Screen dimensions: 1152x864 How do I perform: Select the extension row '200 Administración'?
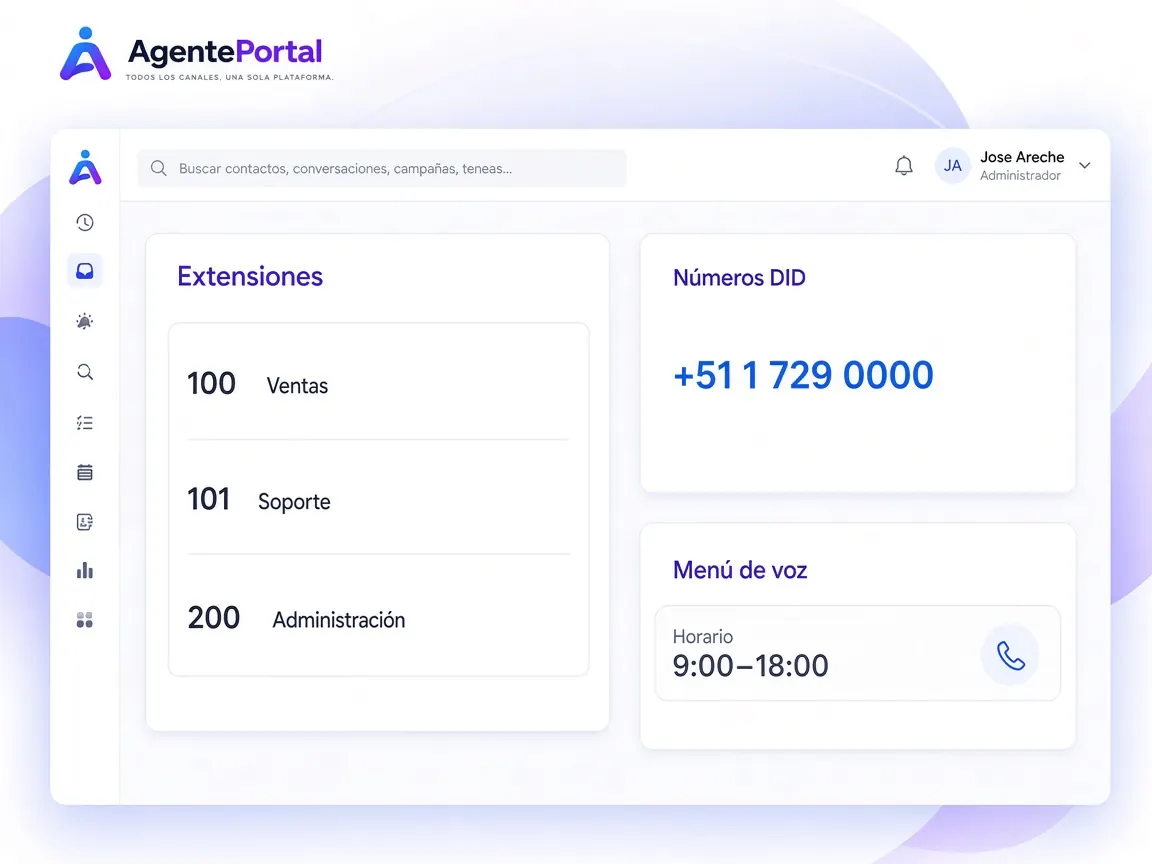tap(378, 618)
